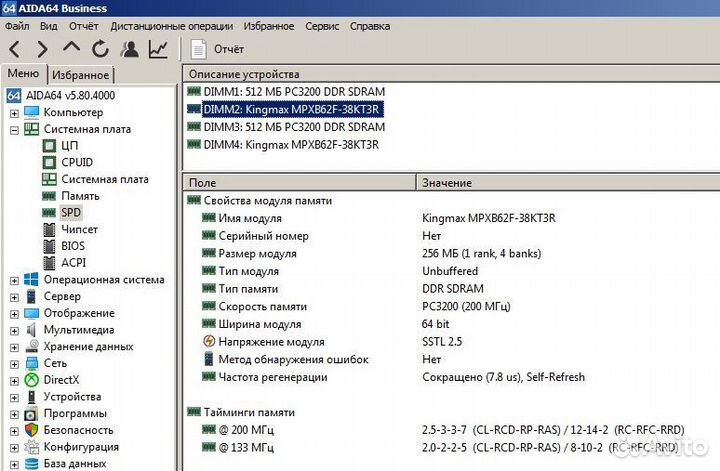Expand the Мультимедиа tree node
Image resolution: width=720 pixels, height=471 pixels.
[x=14, y=331]
